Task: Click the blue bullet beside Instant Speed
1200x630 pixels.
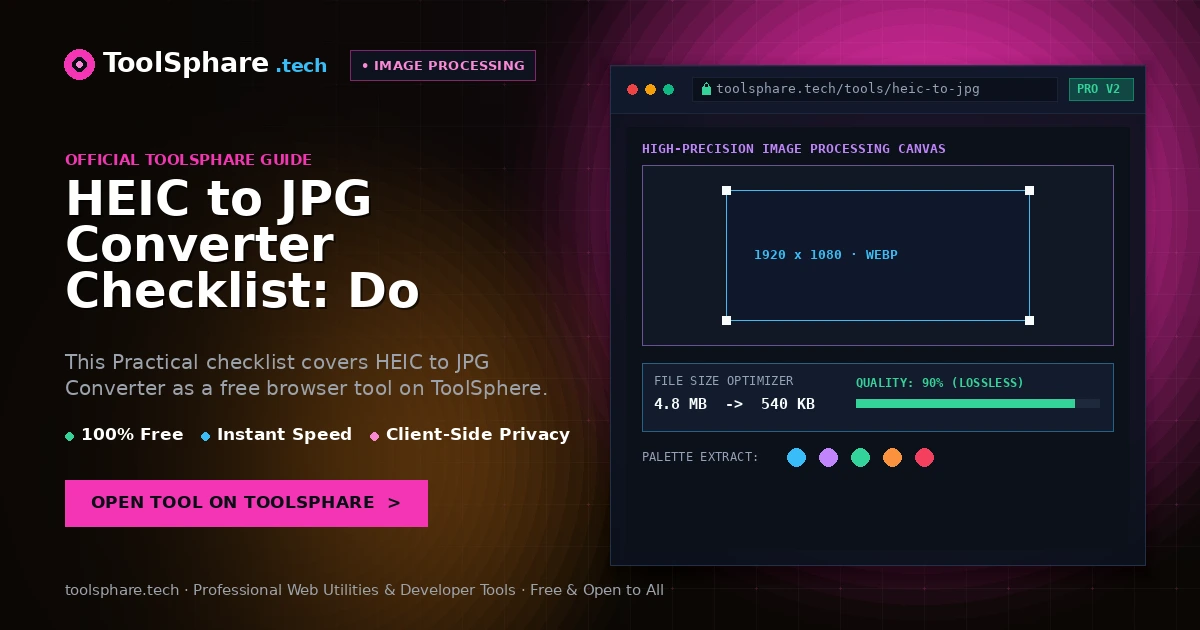Action: [205, 436]
